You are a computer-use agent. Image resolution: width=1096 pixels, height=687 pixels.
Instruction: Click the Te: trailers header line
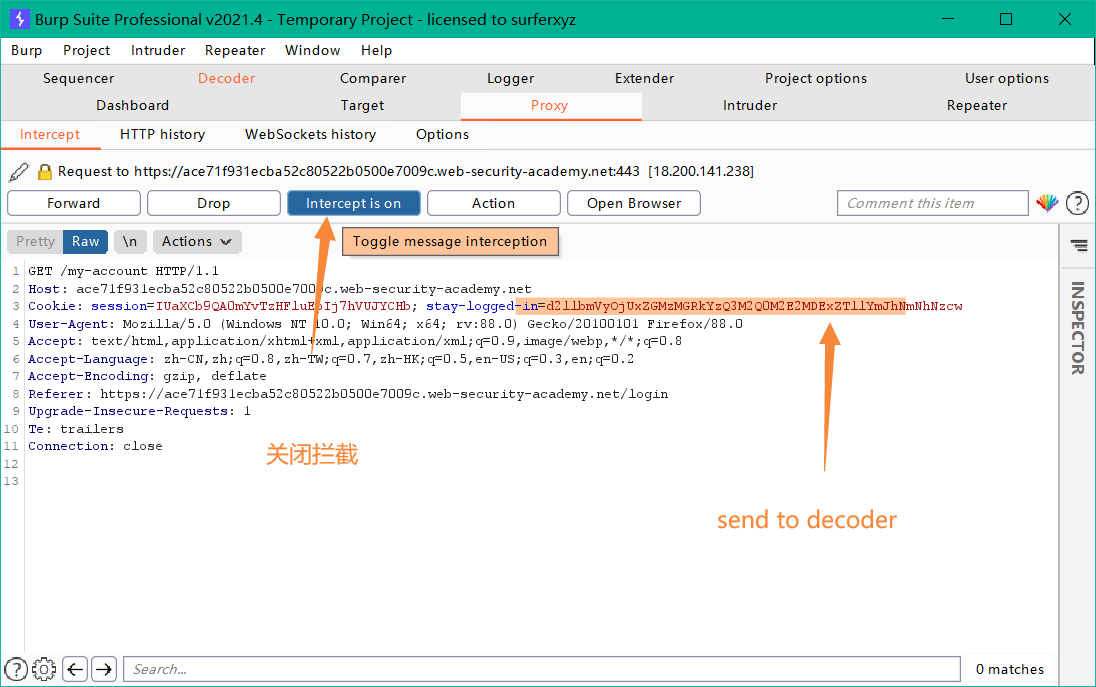[x=75, y=428]
